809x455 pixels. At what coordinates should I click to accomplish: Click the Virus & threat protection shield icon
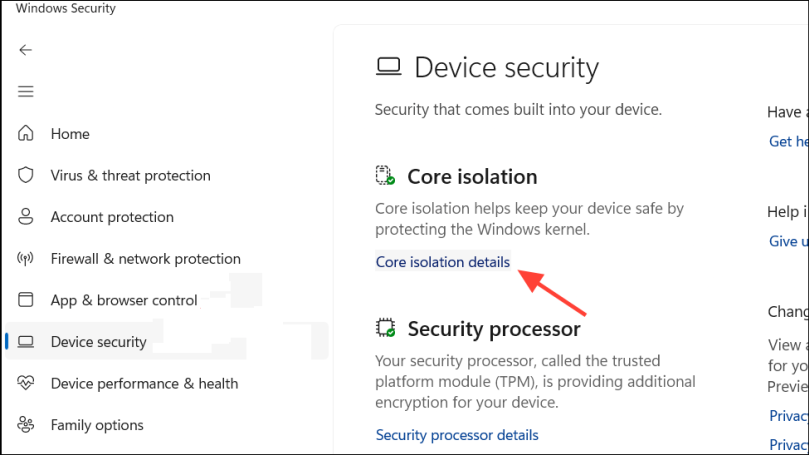click(x=26, y=175)
